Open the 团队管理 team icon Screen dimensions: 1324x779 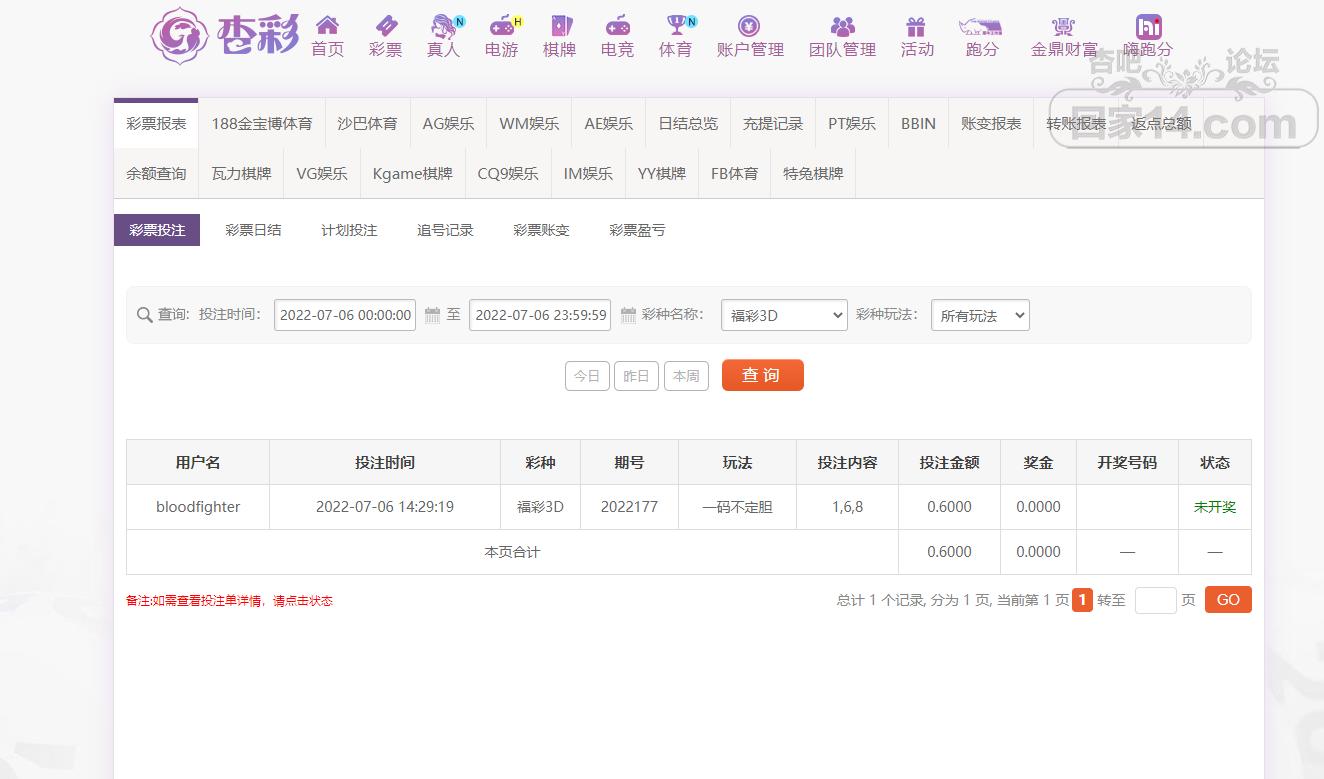[x=842, y=26]
